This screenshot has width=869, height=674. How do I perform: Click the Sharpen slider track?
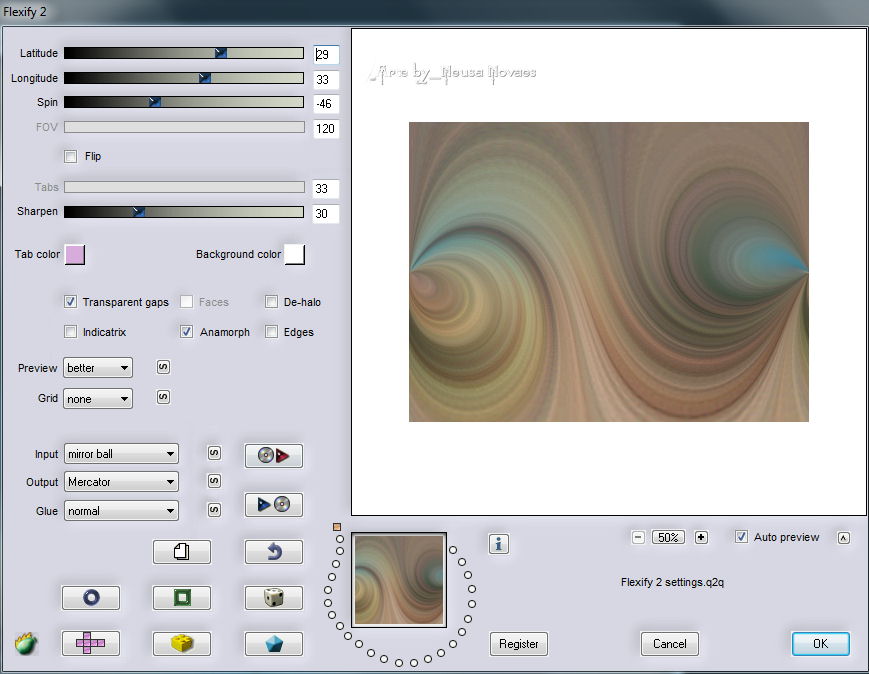[x=184, y=212]
